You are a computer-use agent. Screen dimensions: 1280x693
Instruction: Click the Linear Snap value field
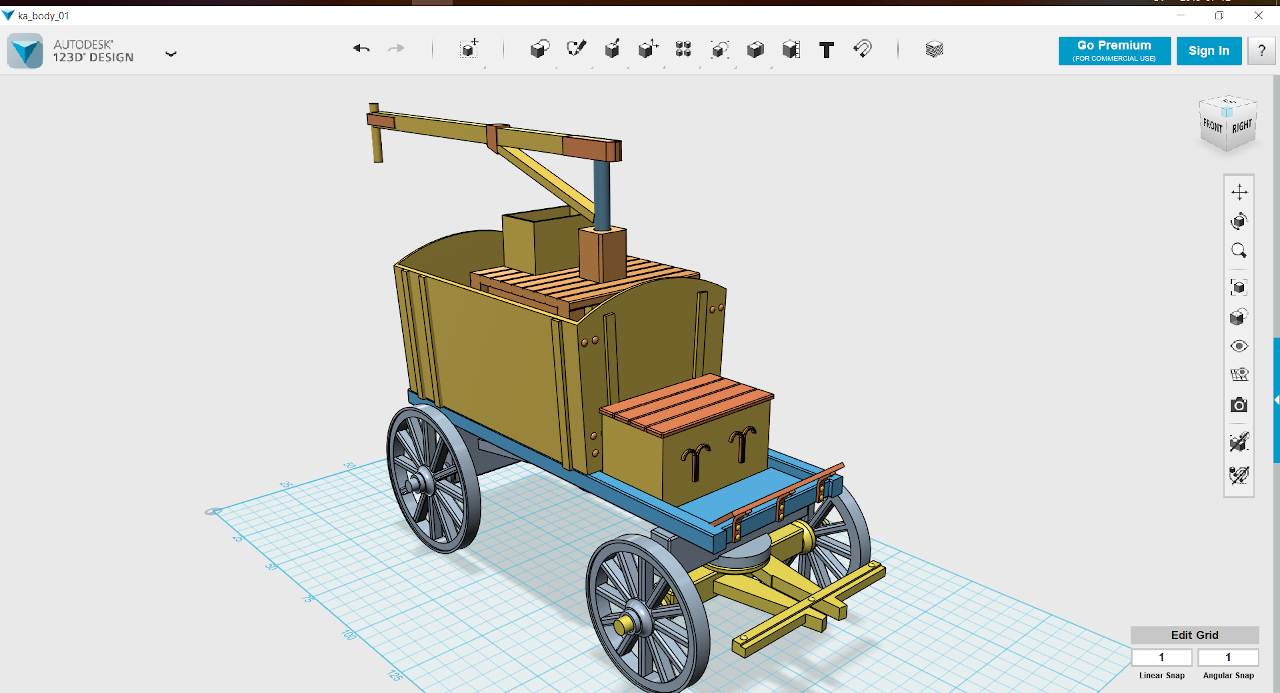[1162, 657]
